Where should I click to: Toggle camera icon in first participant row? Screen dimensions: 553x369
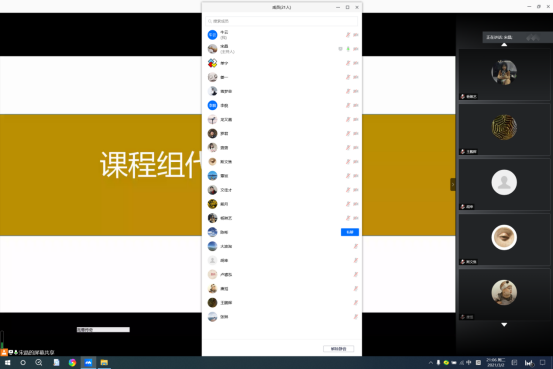tap(356, 35)
